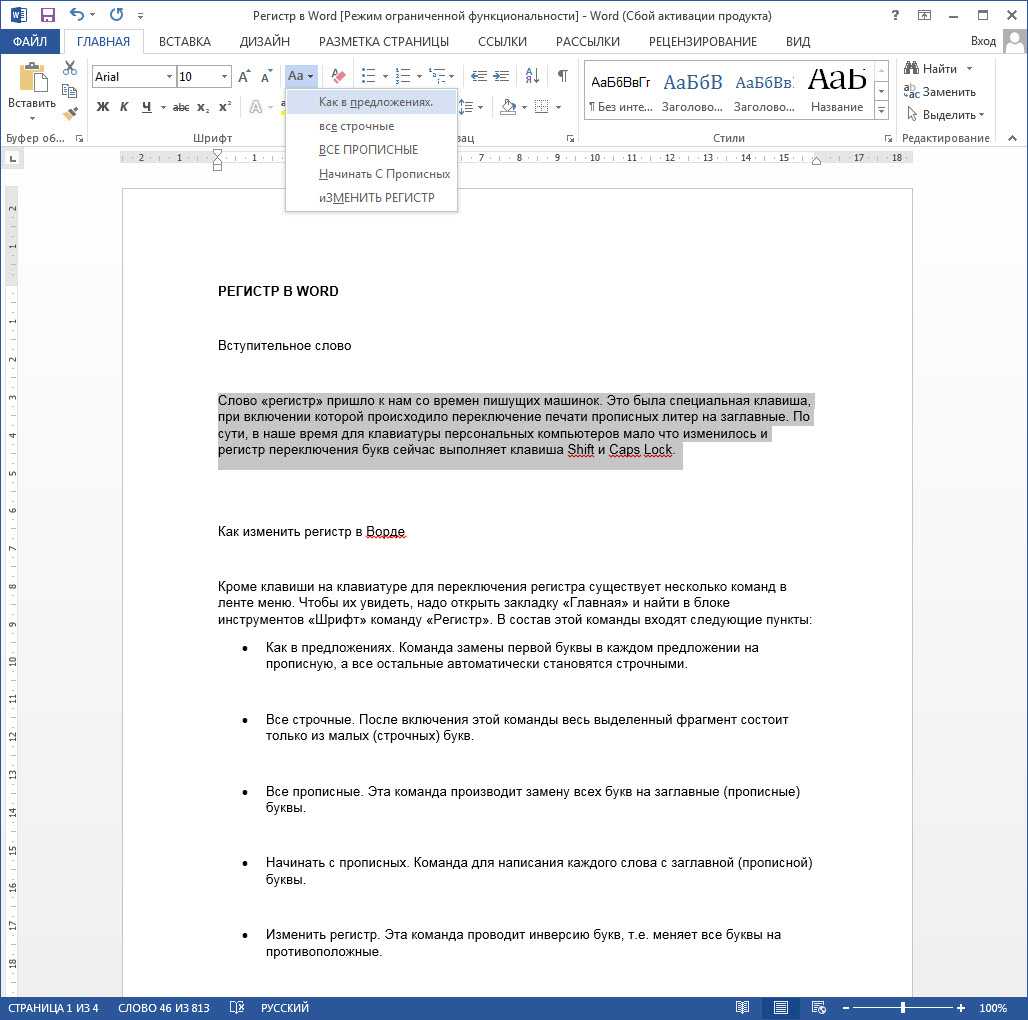This screenshot has width=1028, height=1020.
Task: Toggle bold formatting with the Ж button
Action: 103,107
